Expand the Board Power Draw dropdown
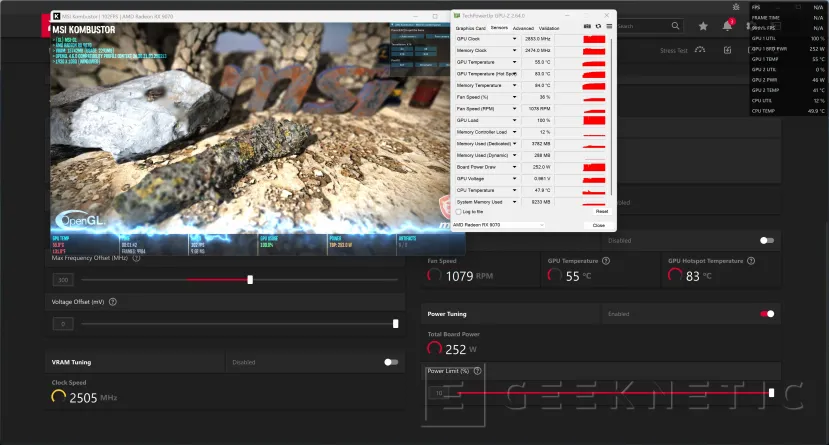Screen dimensions: 829x445 point(514,167)
